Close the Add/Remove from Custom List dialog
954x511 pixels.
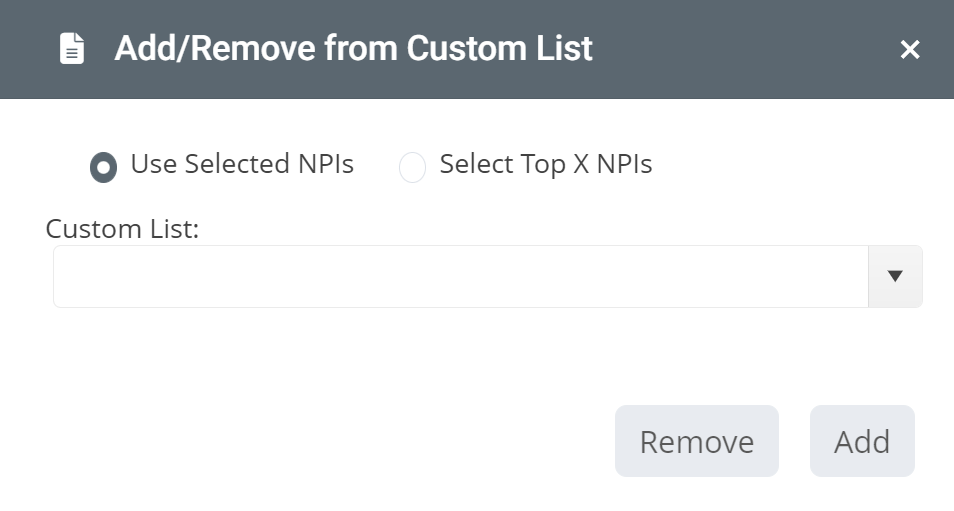click(910, 49)
